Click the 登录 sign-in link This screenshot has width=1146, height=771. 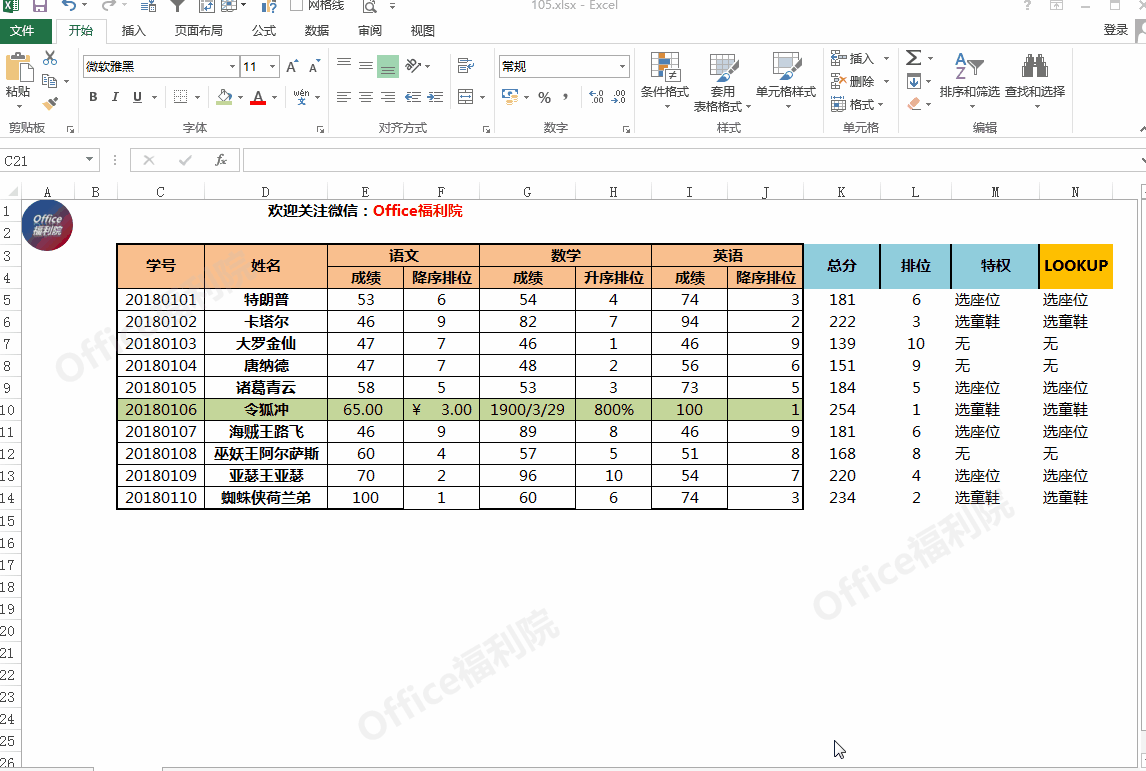pos(1116,30)
